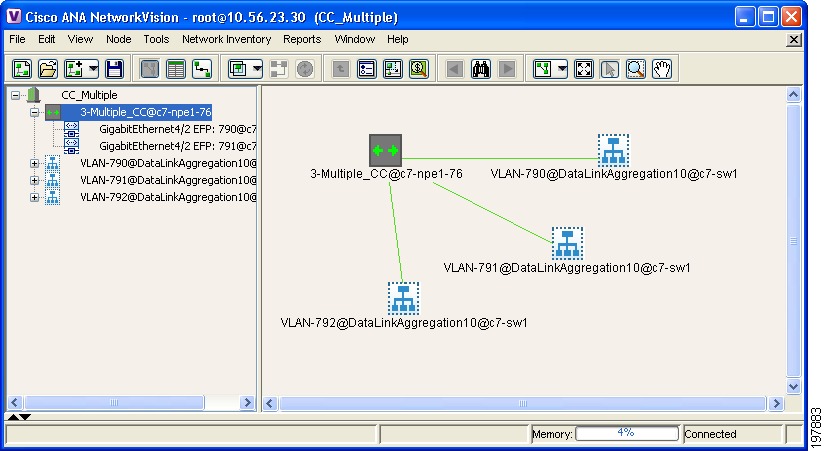This screenshot has width=824, height=451.
Task: Click the map overview window icon
Action: pos(393,69)
